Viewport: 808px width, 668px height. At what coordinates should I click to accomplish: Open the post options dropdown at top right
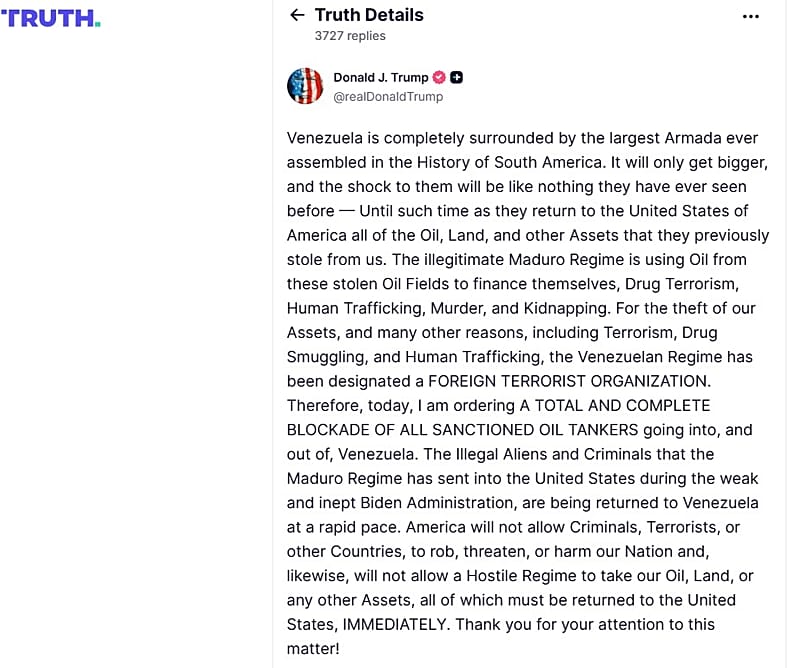coord(752,15)
